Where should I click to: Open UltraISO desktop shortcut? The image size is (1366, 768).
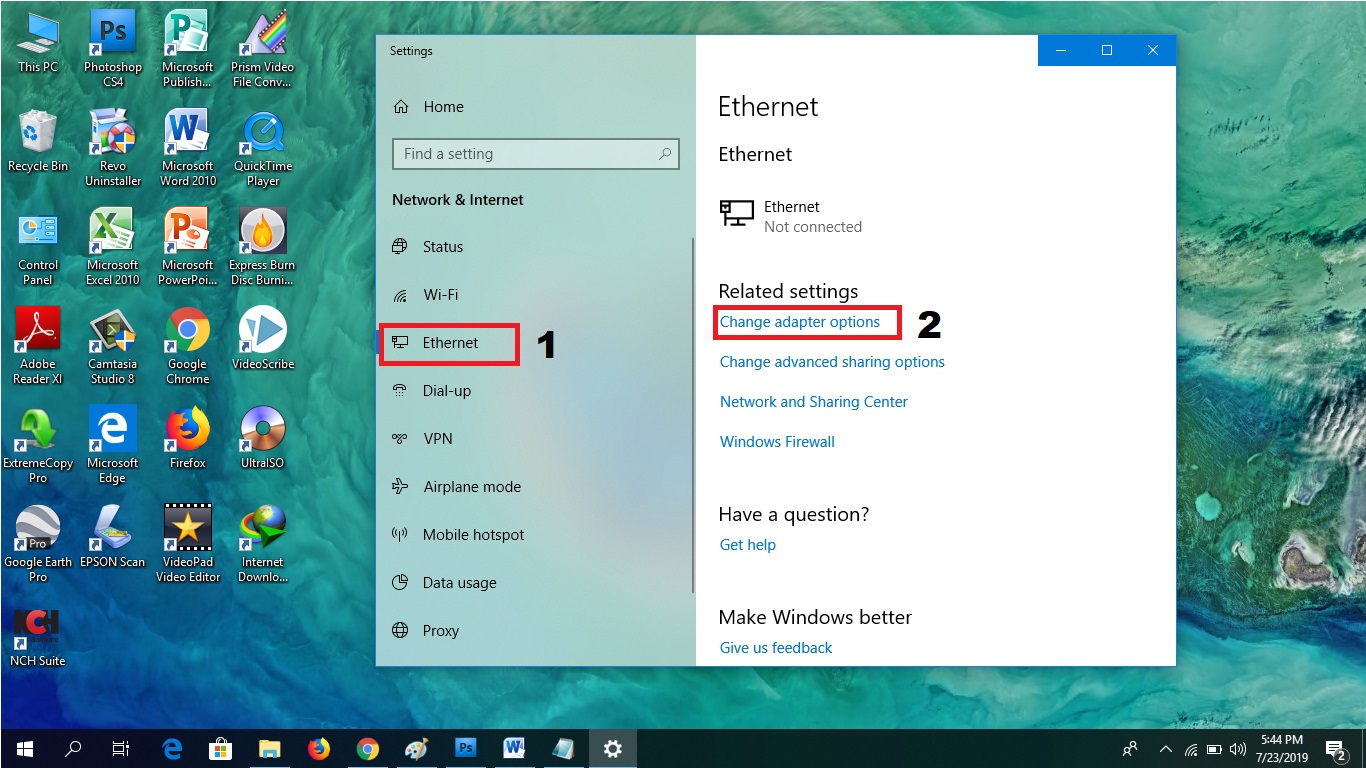(x=262, y=430)
